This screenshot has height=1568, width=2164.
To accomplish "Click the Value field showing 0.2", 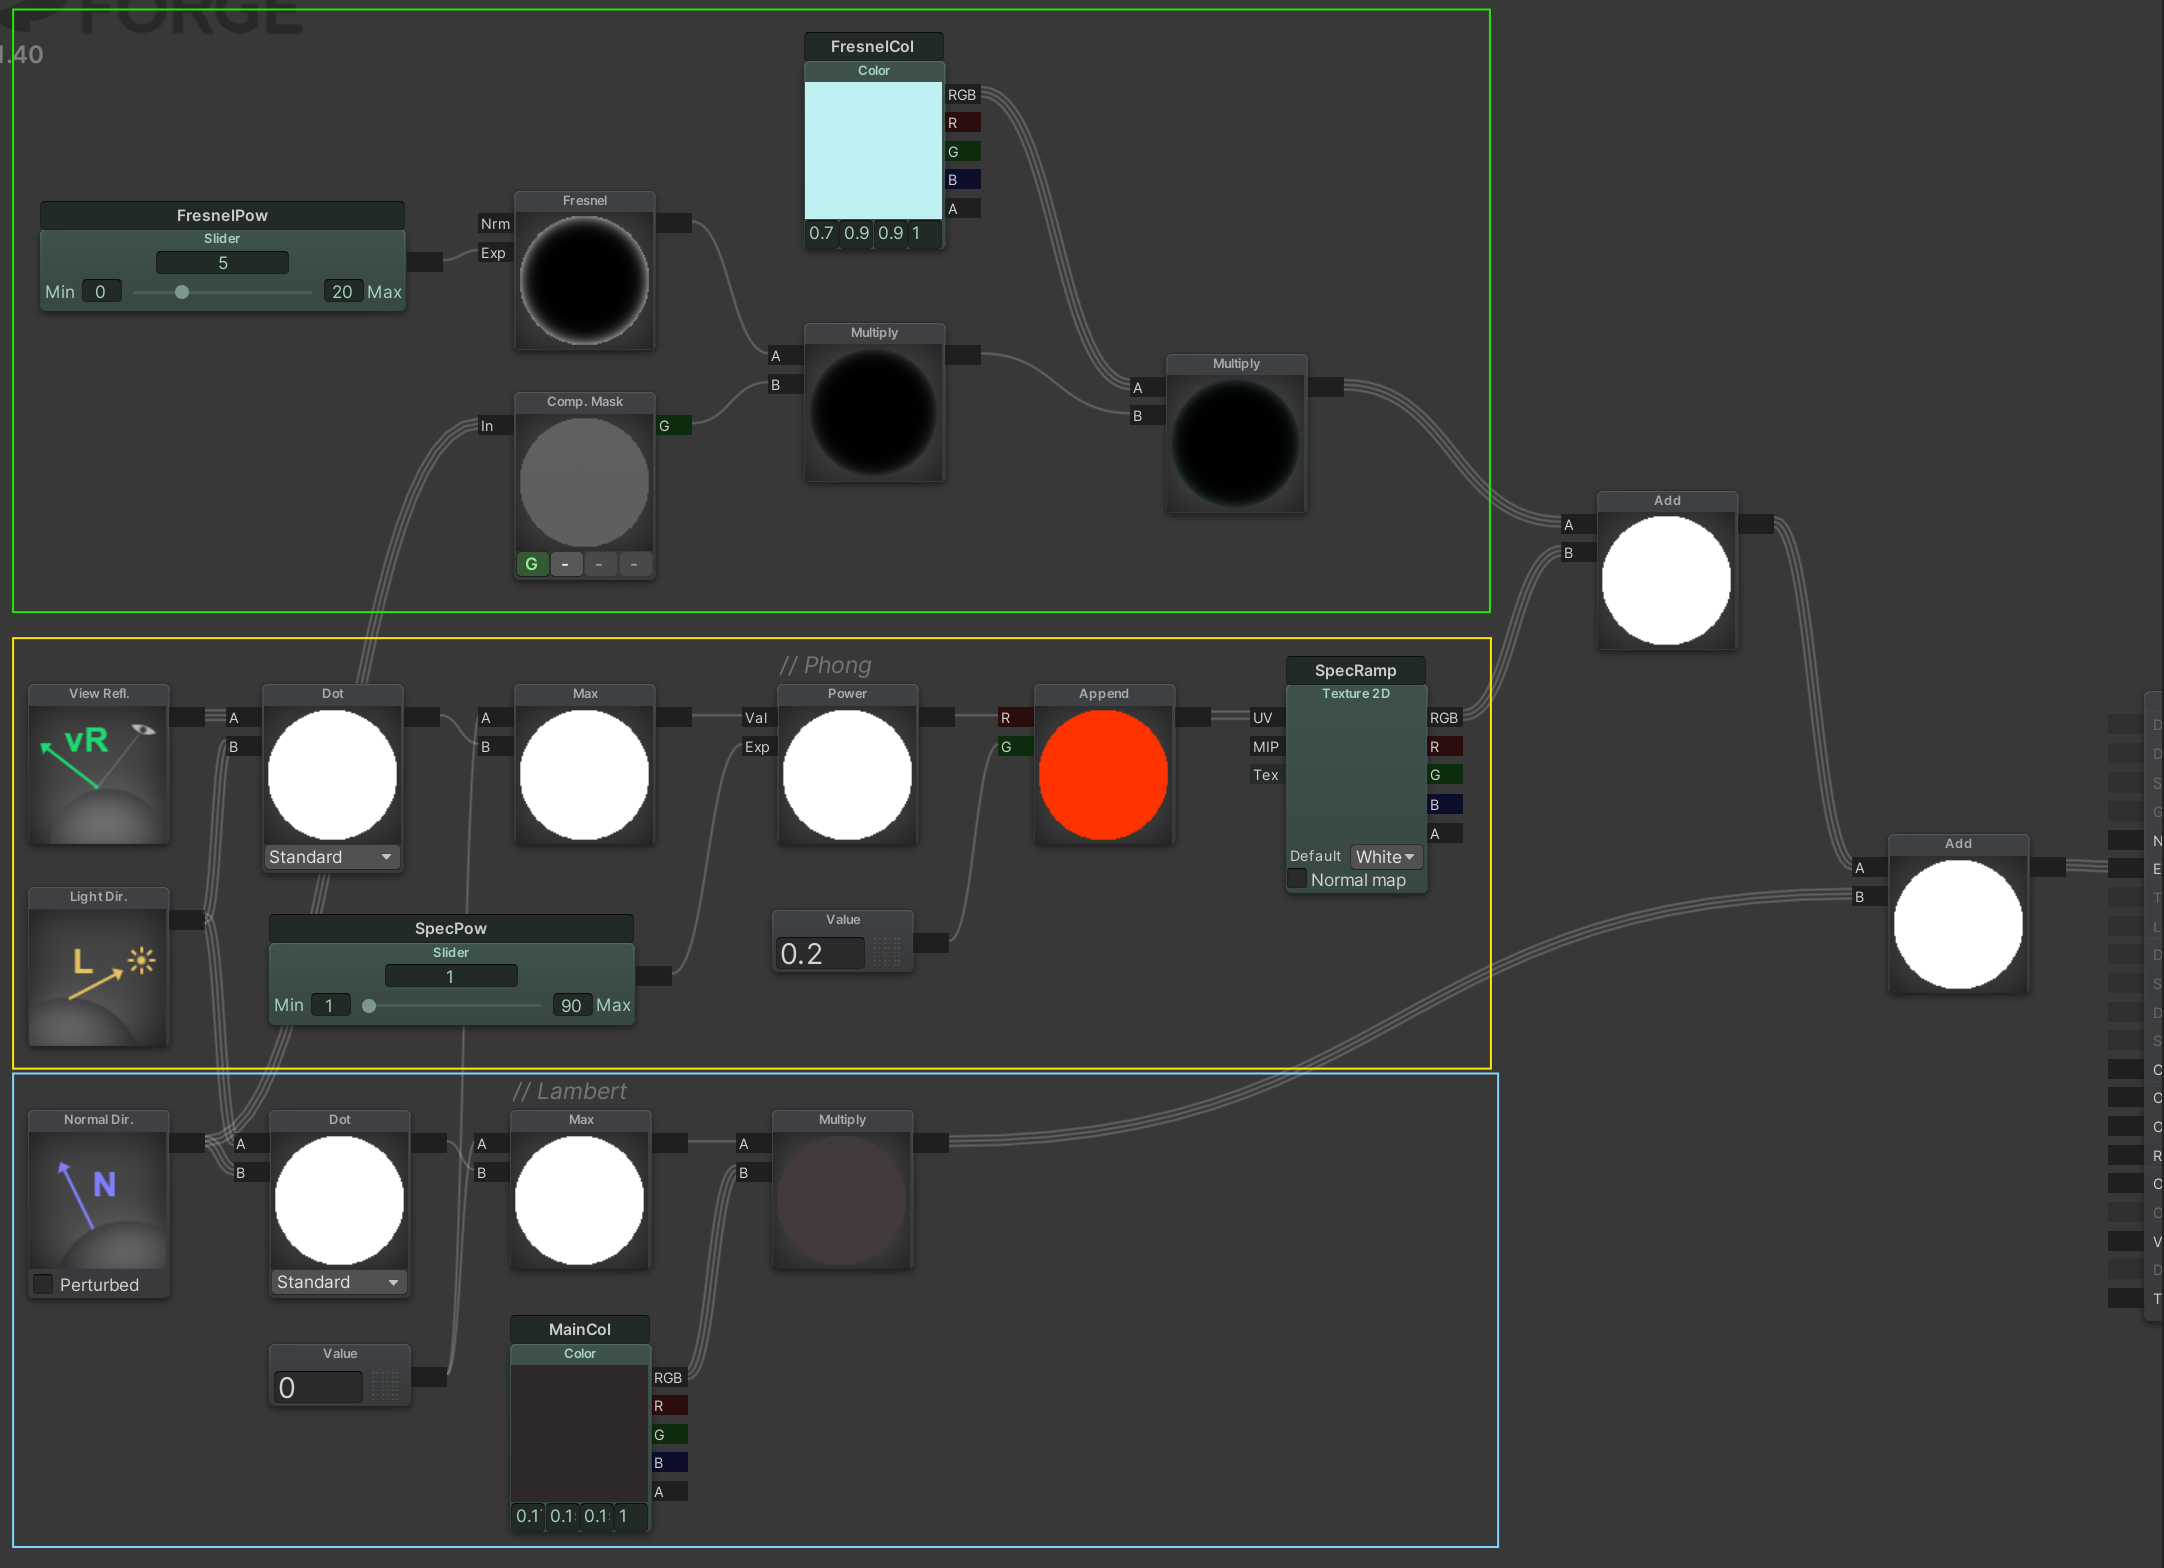I will pos(819,954).
